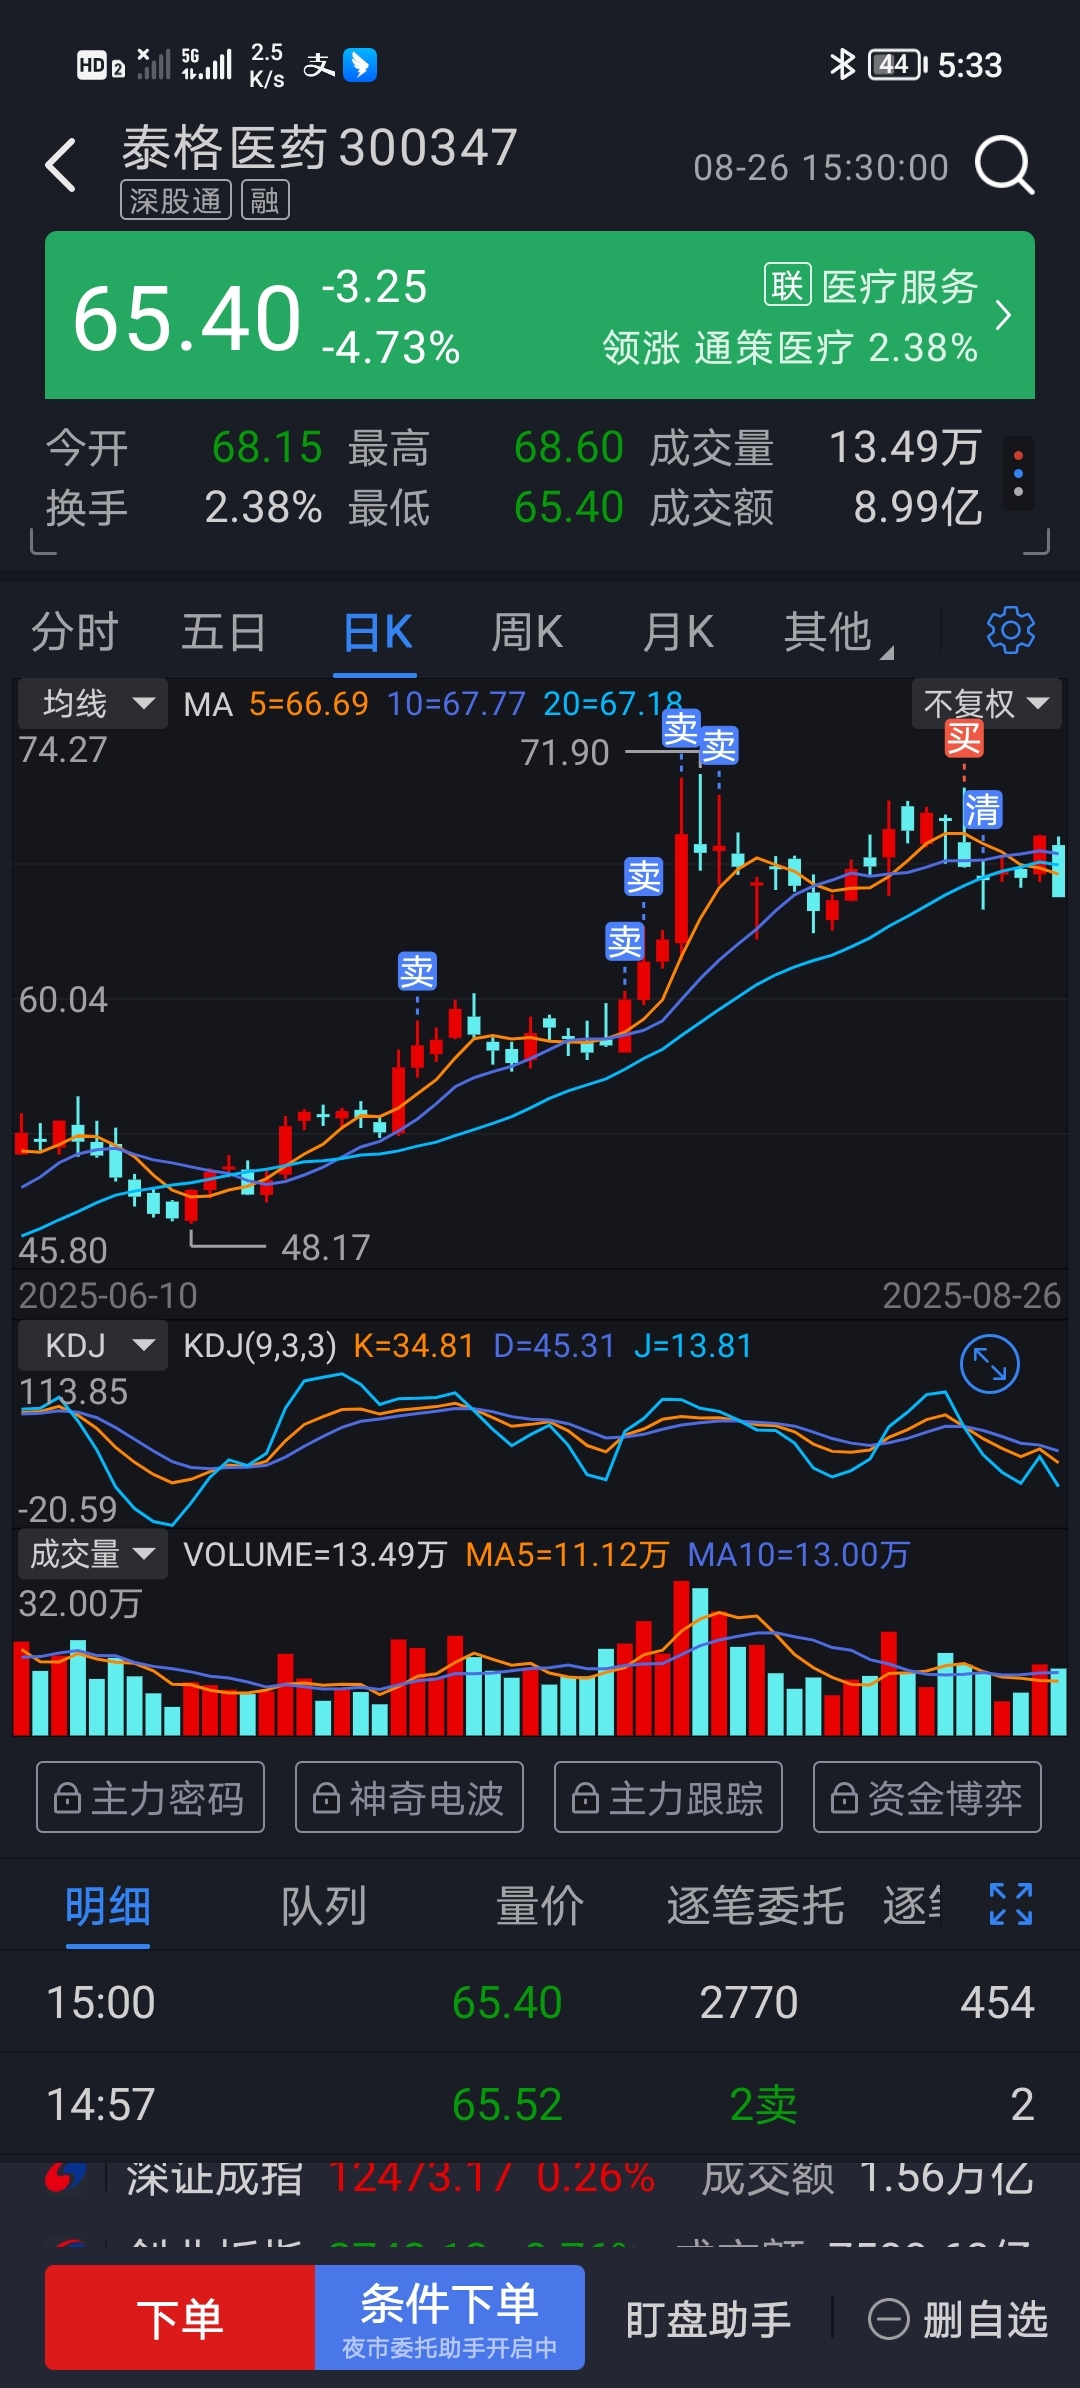Switch to 月K monthly chart tab

pos(677,633)
